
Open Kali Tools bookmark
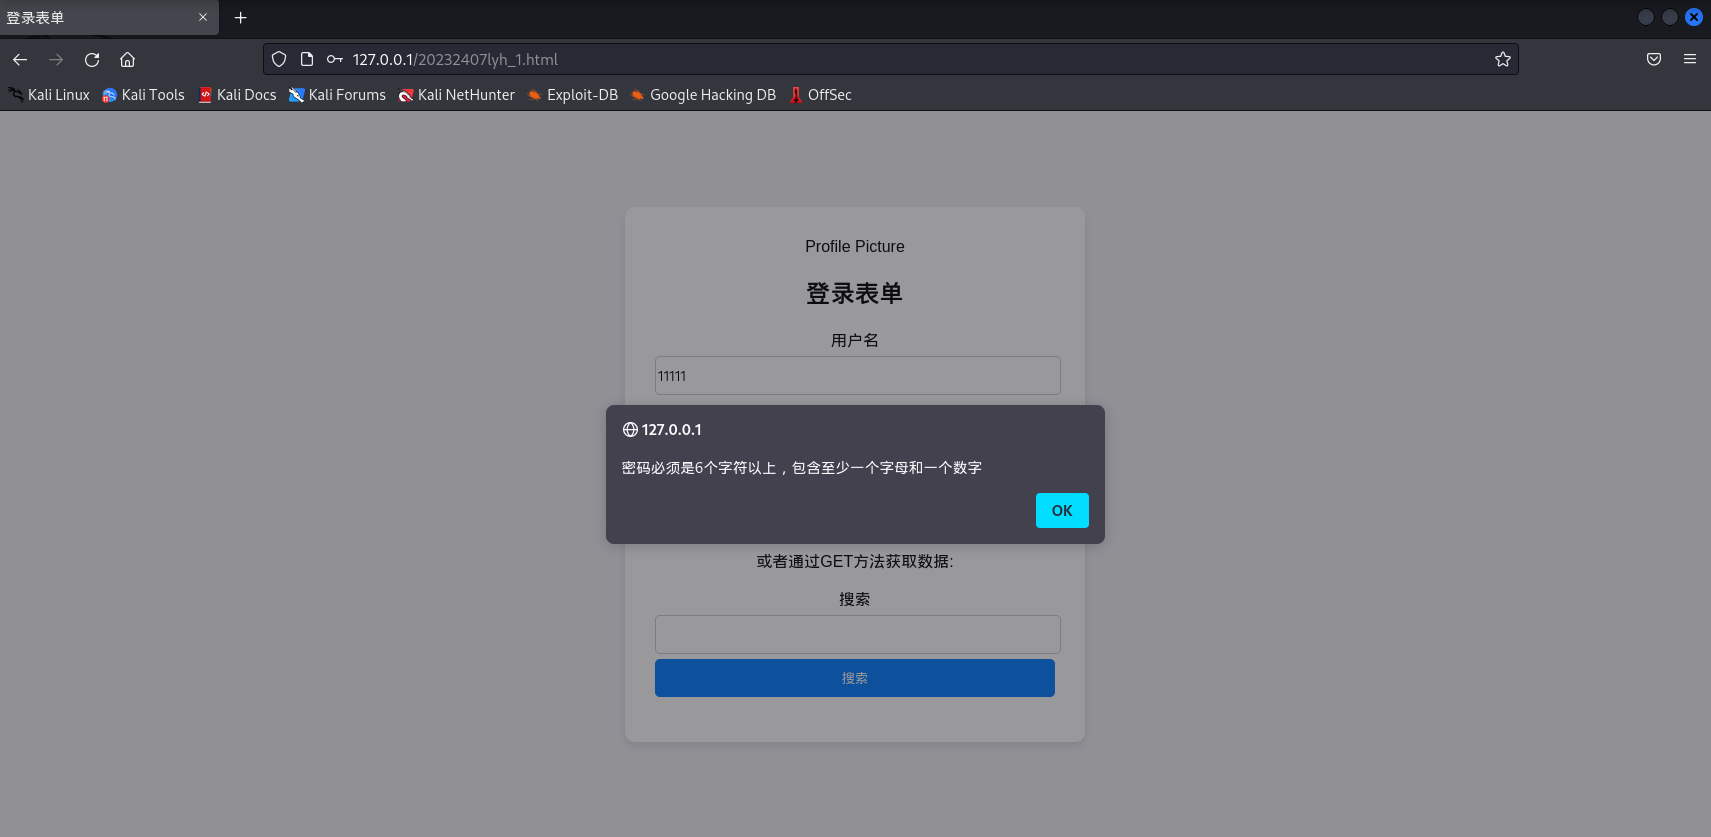(143, 95)
